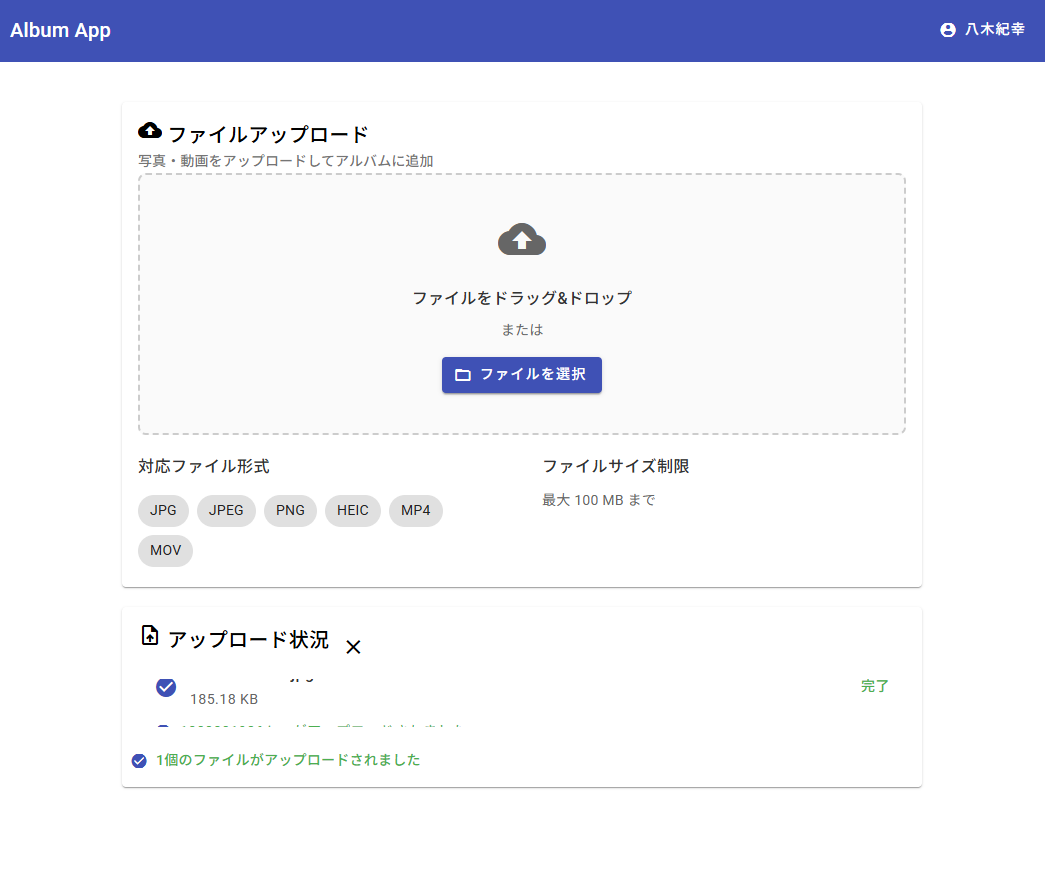Click the ファイルをドラッグ&ドロップ text
1045x881 pixels.
522,298
